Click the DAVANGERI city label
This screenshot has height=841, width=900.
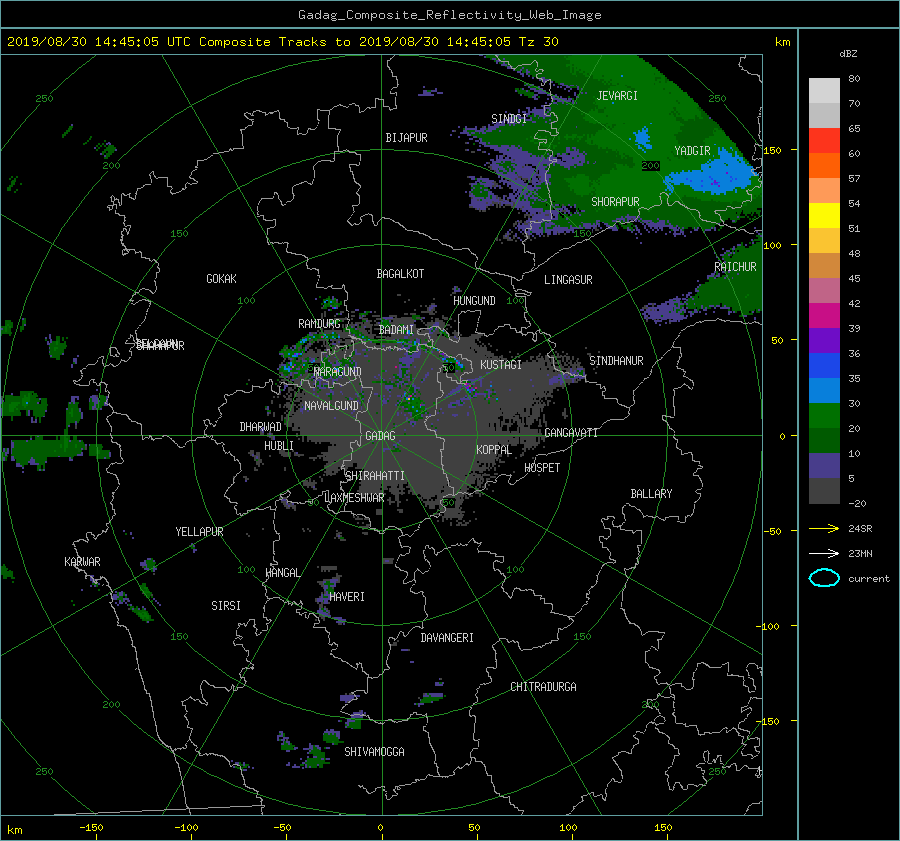447,638
